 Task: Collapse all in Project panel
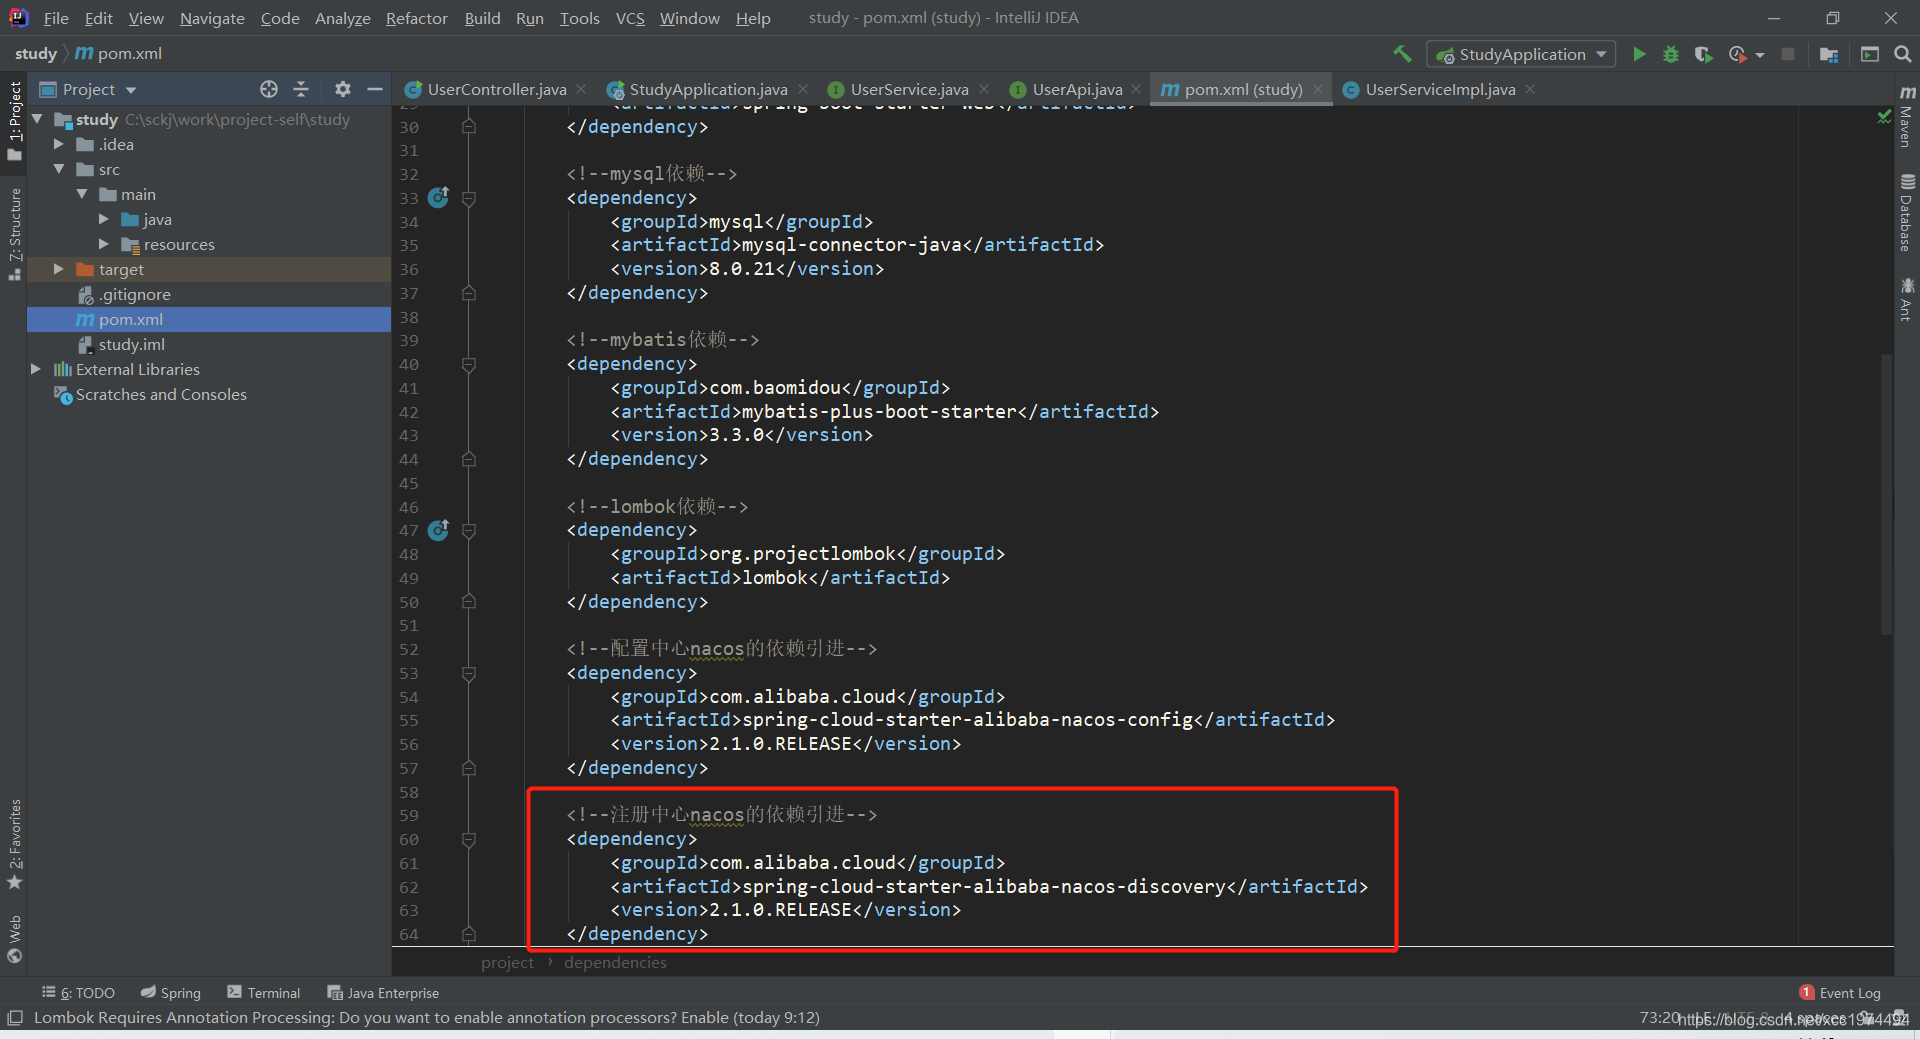click(301, 89)
